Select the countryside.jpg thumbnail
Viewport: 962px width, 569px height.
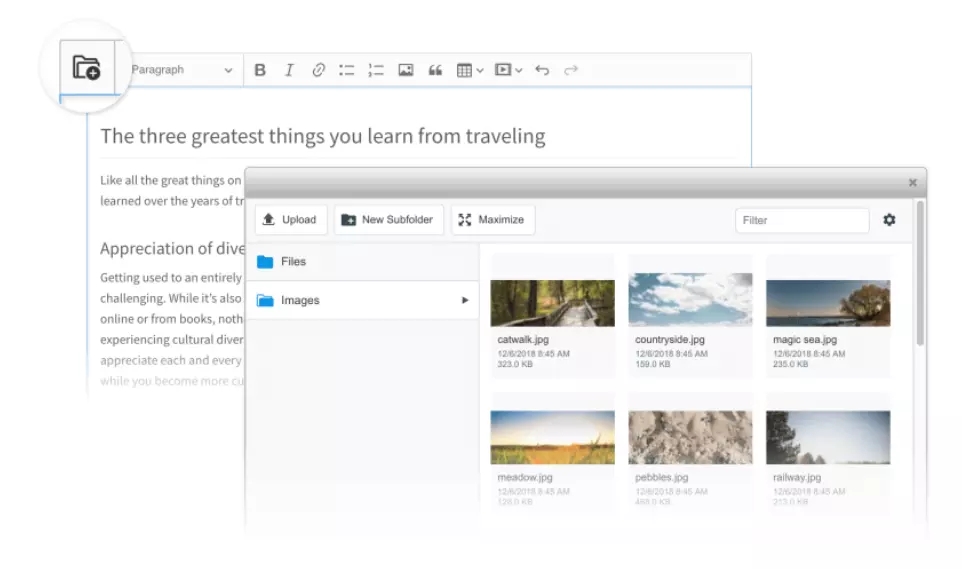tap(690, 300)
